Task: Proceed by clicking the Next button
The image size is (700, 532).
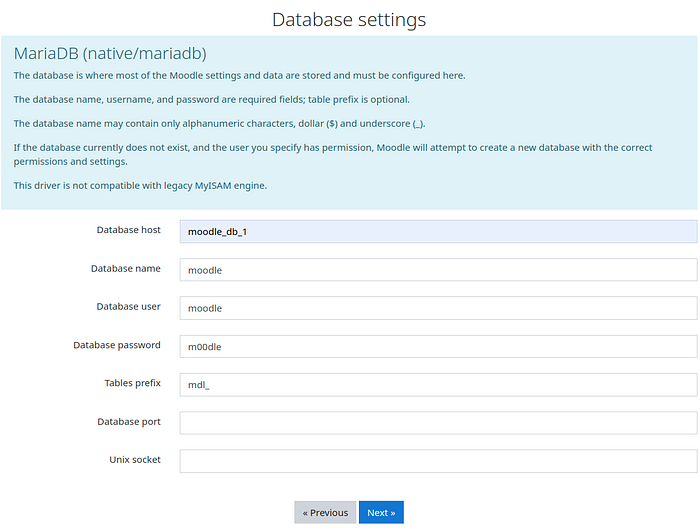Action: pyautogui.click(x=381, y=512)
